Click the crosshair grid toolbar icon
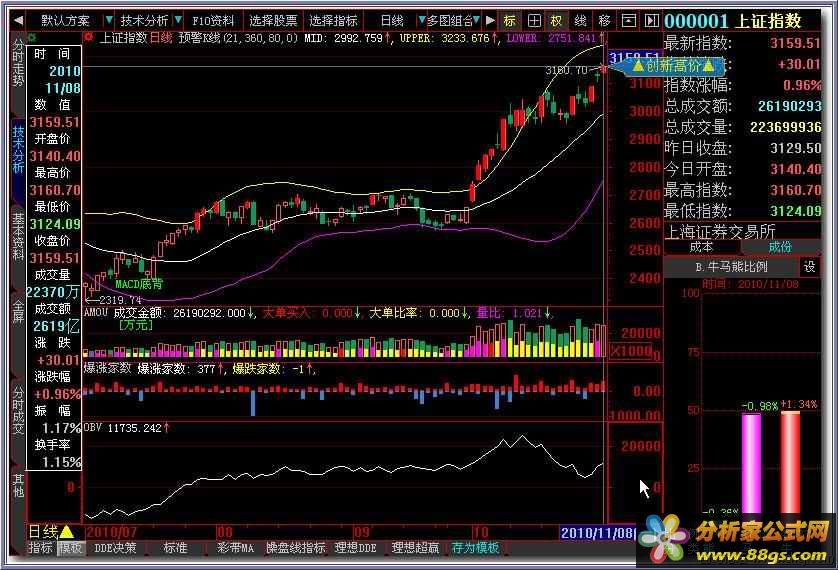The height and width of the screenshot is (570, 838). tap(534, 21)
